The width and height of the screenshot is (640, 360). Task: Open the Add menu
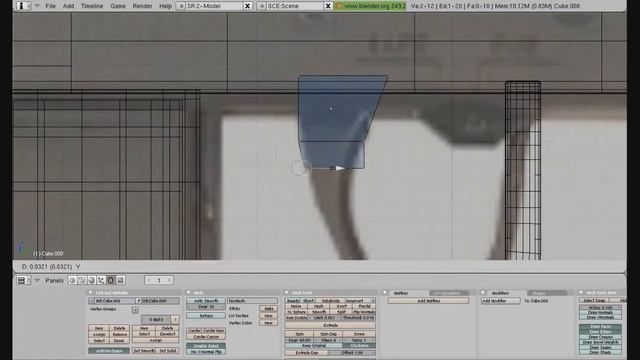[x=69, y=6]
